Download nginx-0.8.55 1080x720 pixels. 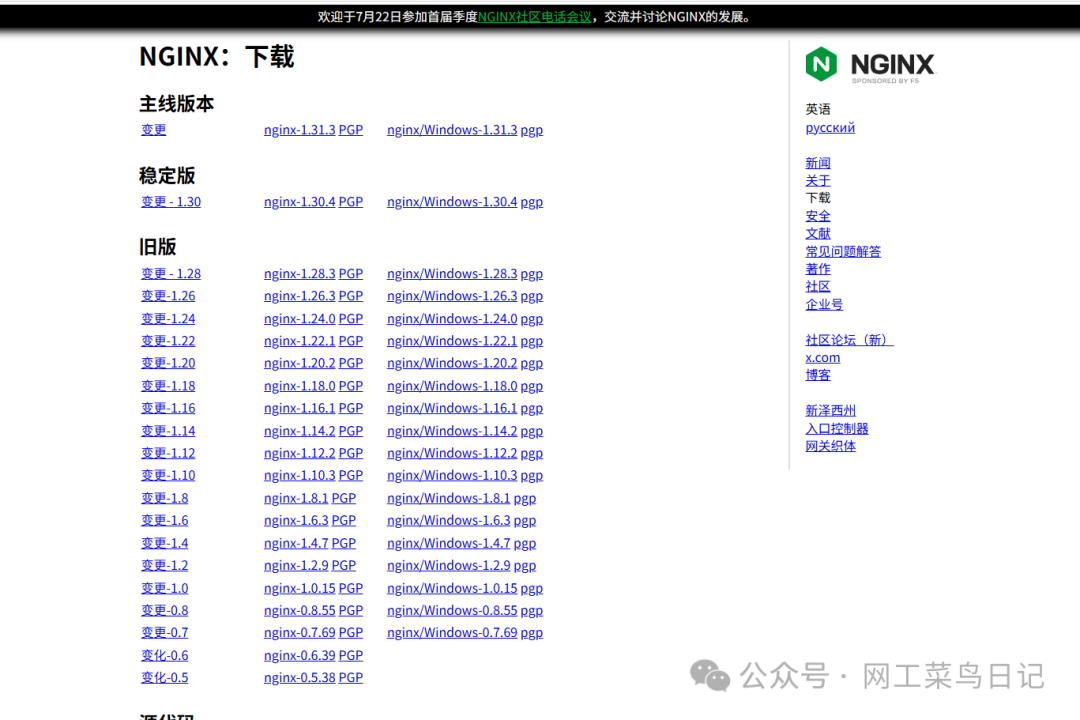(300, 610)
